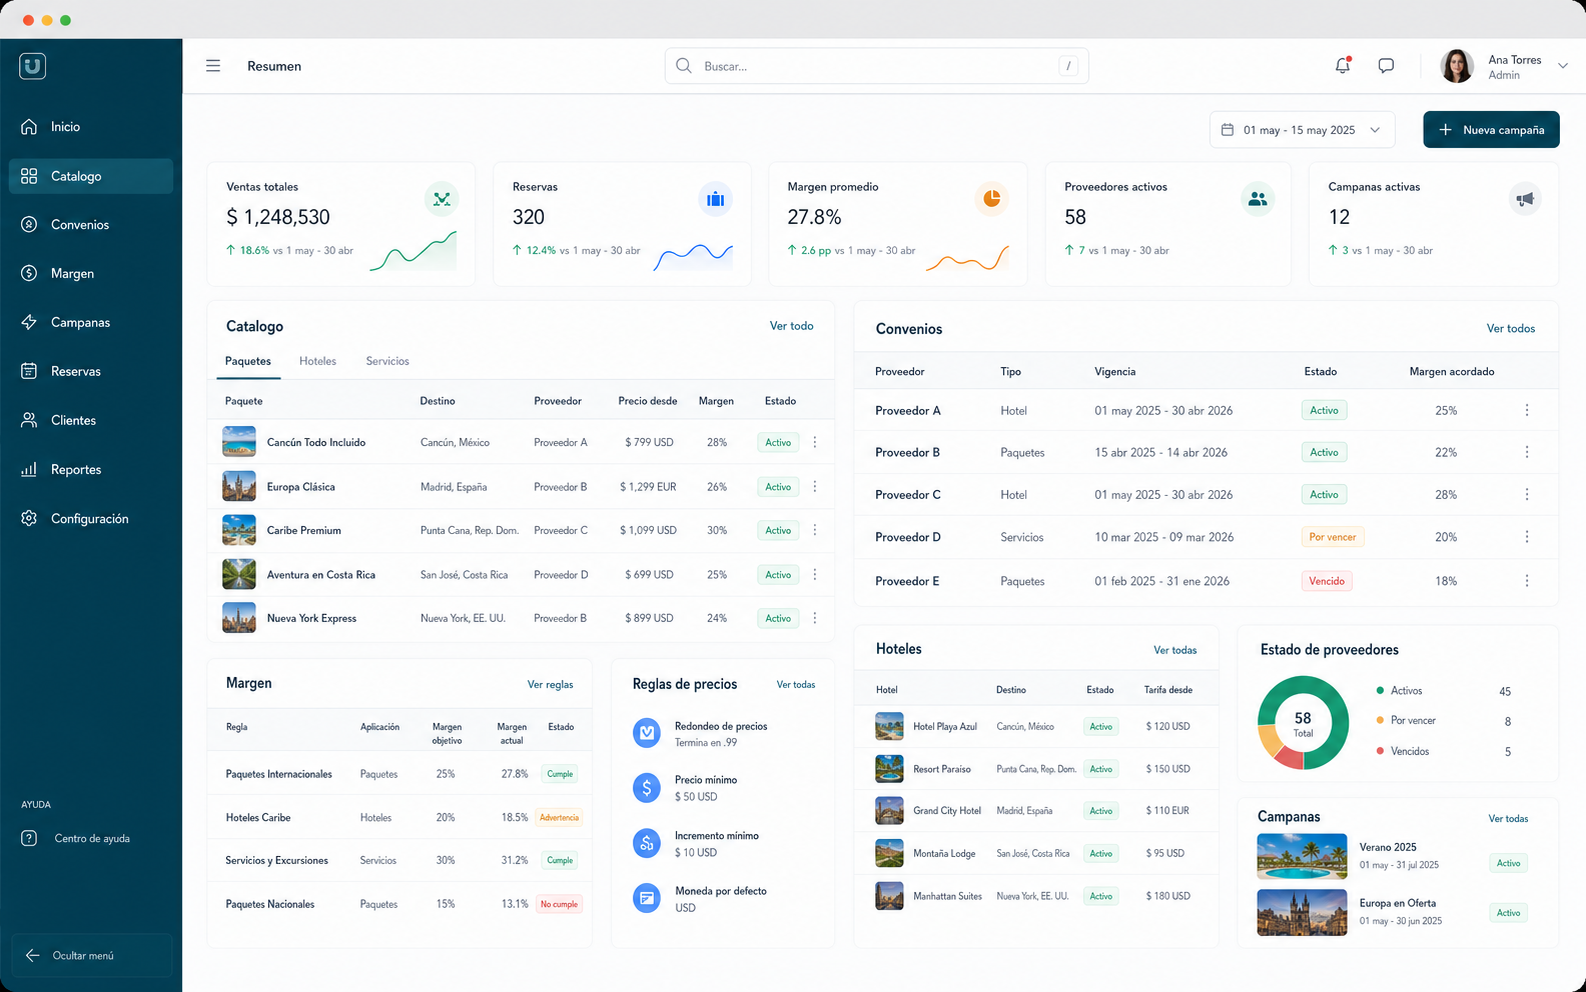Screen dimensions: 1586x992
Task: Click Nueva campaña button
Action: (x=1491, y=130)
